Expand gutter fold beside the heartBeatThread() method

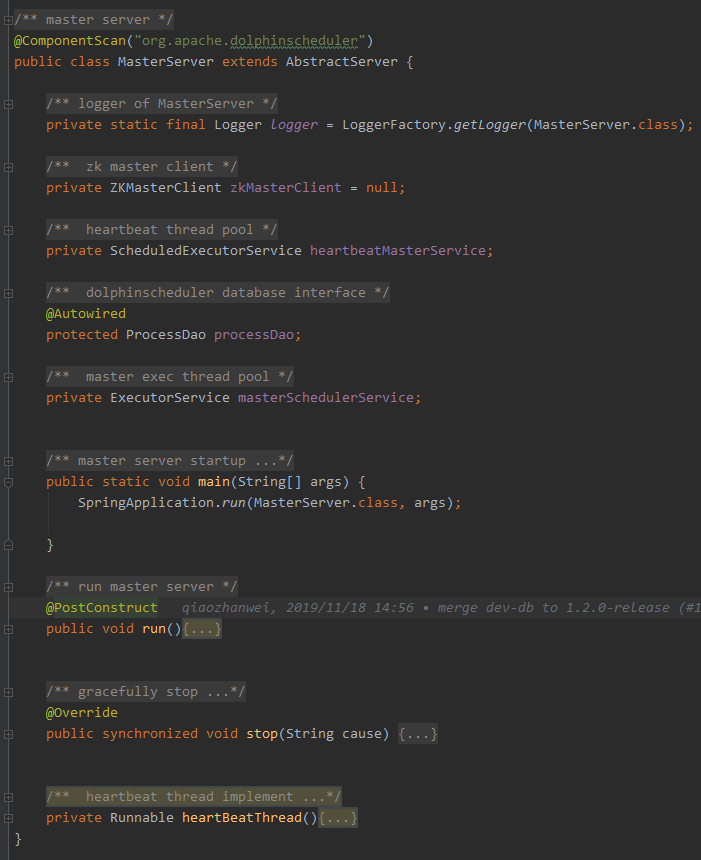8,818
